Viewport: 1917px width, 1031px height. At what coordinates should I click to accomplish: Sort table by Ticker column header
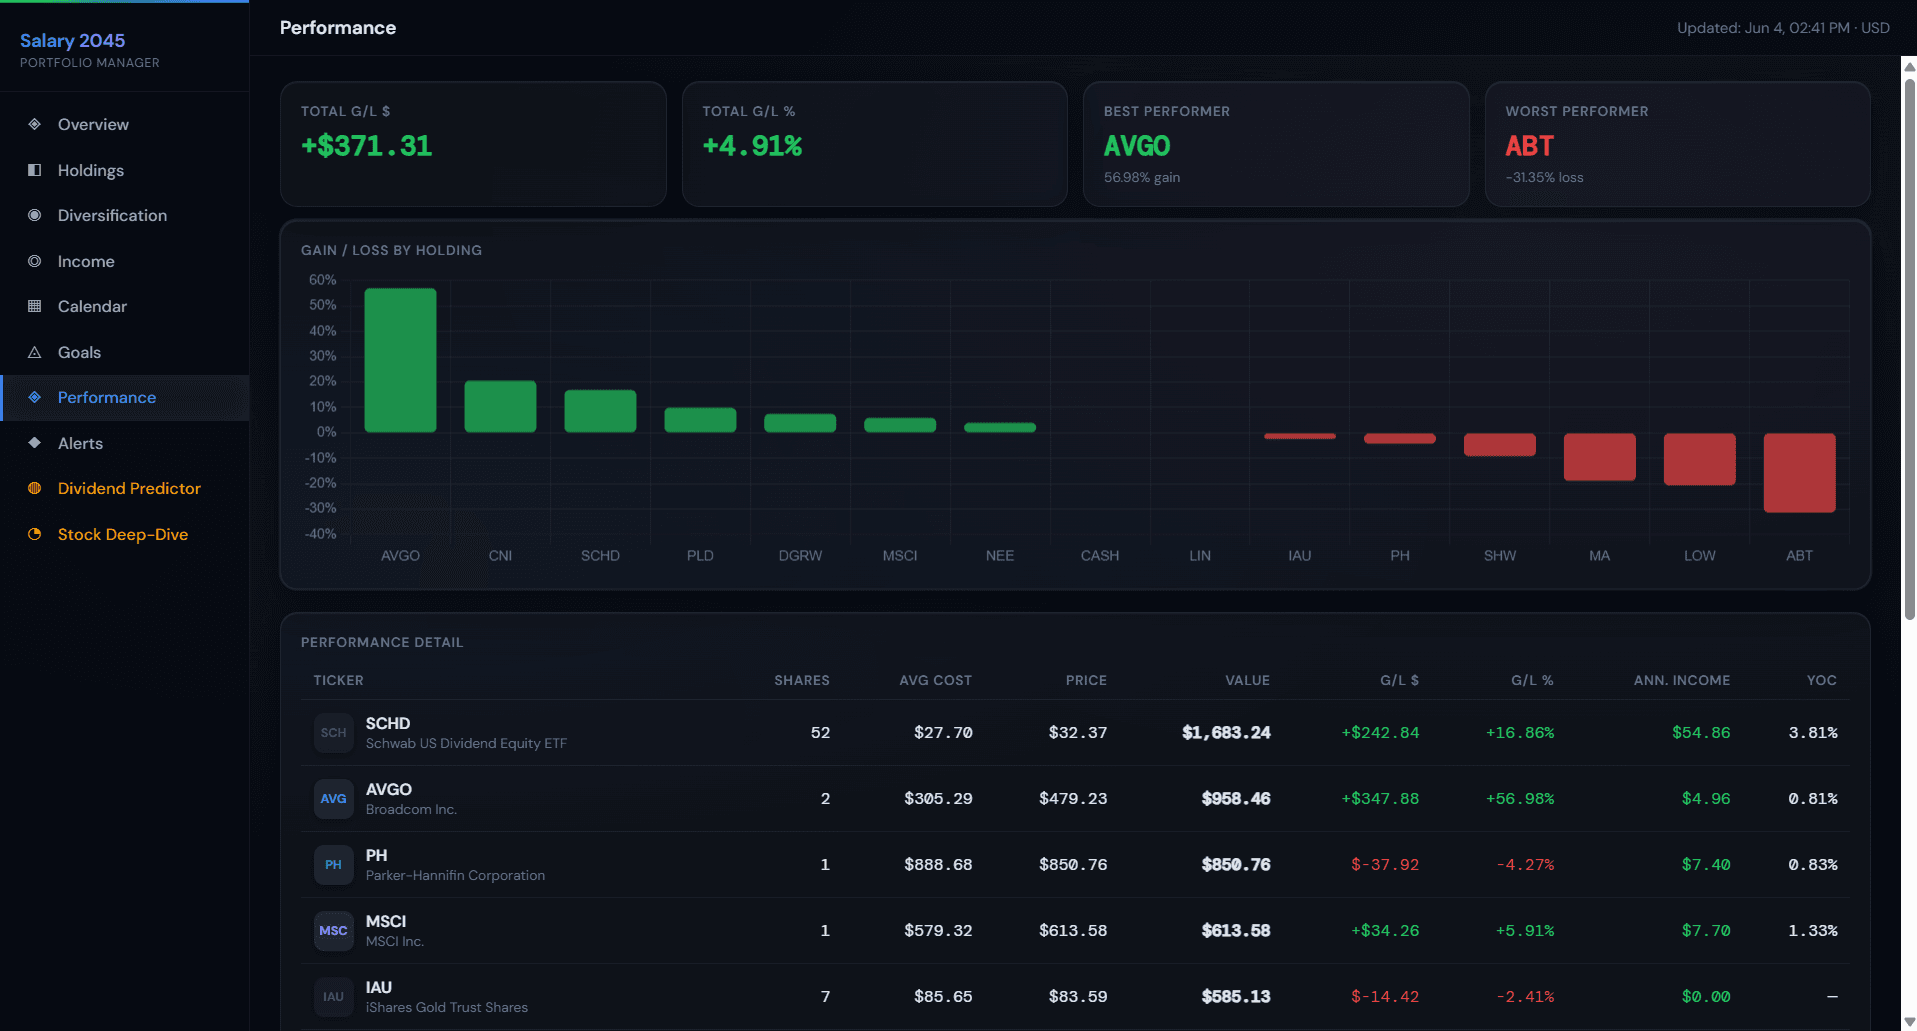(x=339, y=680)
